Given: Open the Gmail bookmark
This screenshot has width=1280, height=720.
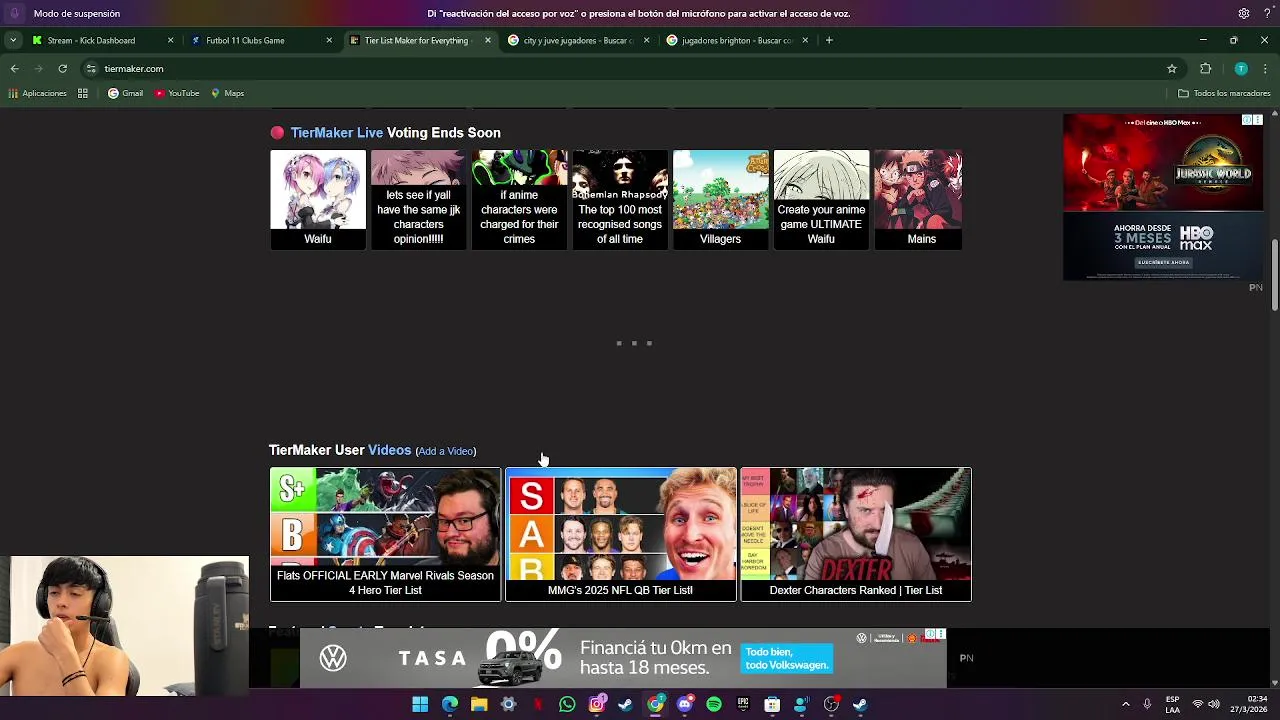Looking at the screenshot, I should click(125, 93).
